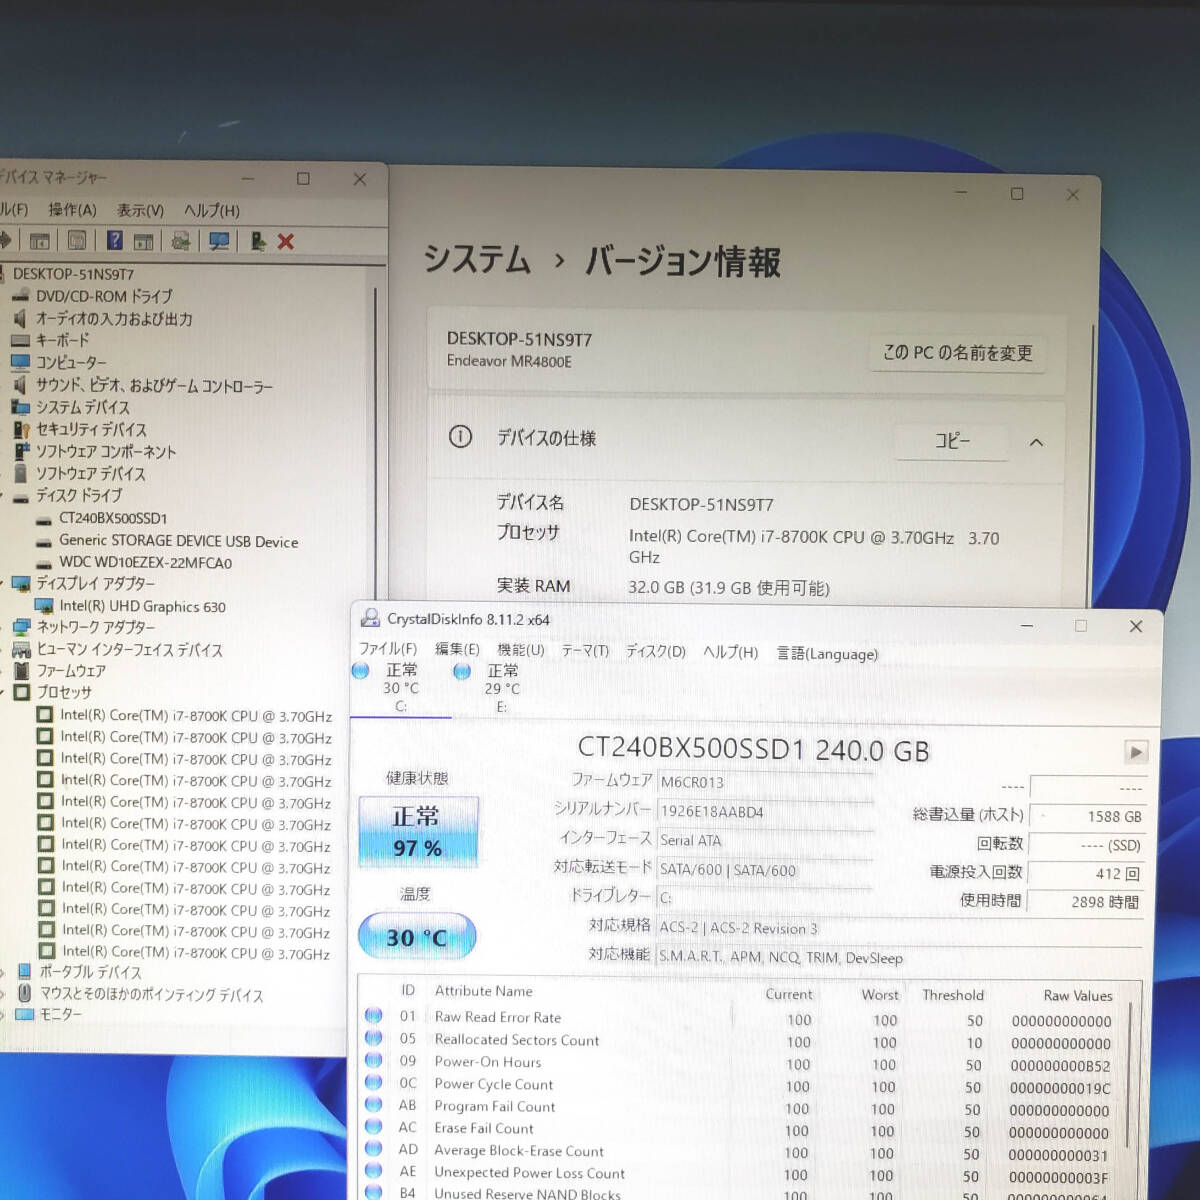Click the blue question-mark Help toolbar icon
The width and height of the screenshot is (1200, 1200).
pos(115,240)
